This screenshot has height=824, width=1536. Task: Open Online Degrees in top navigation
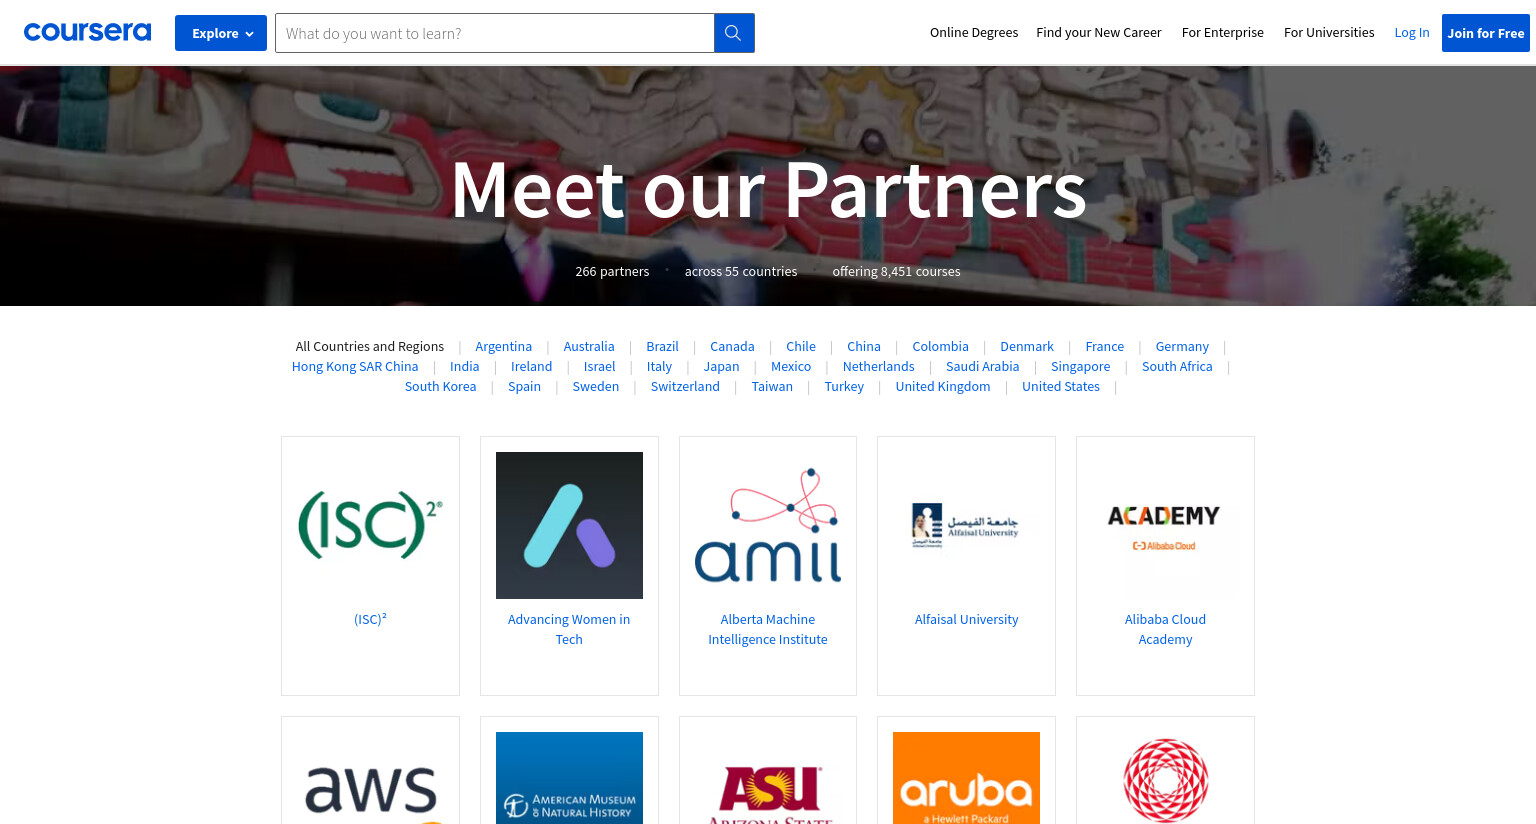click(x=974, y=33)
